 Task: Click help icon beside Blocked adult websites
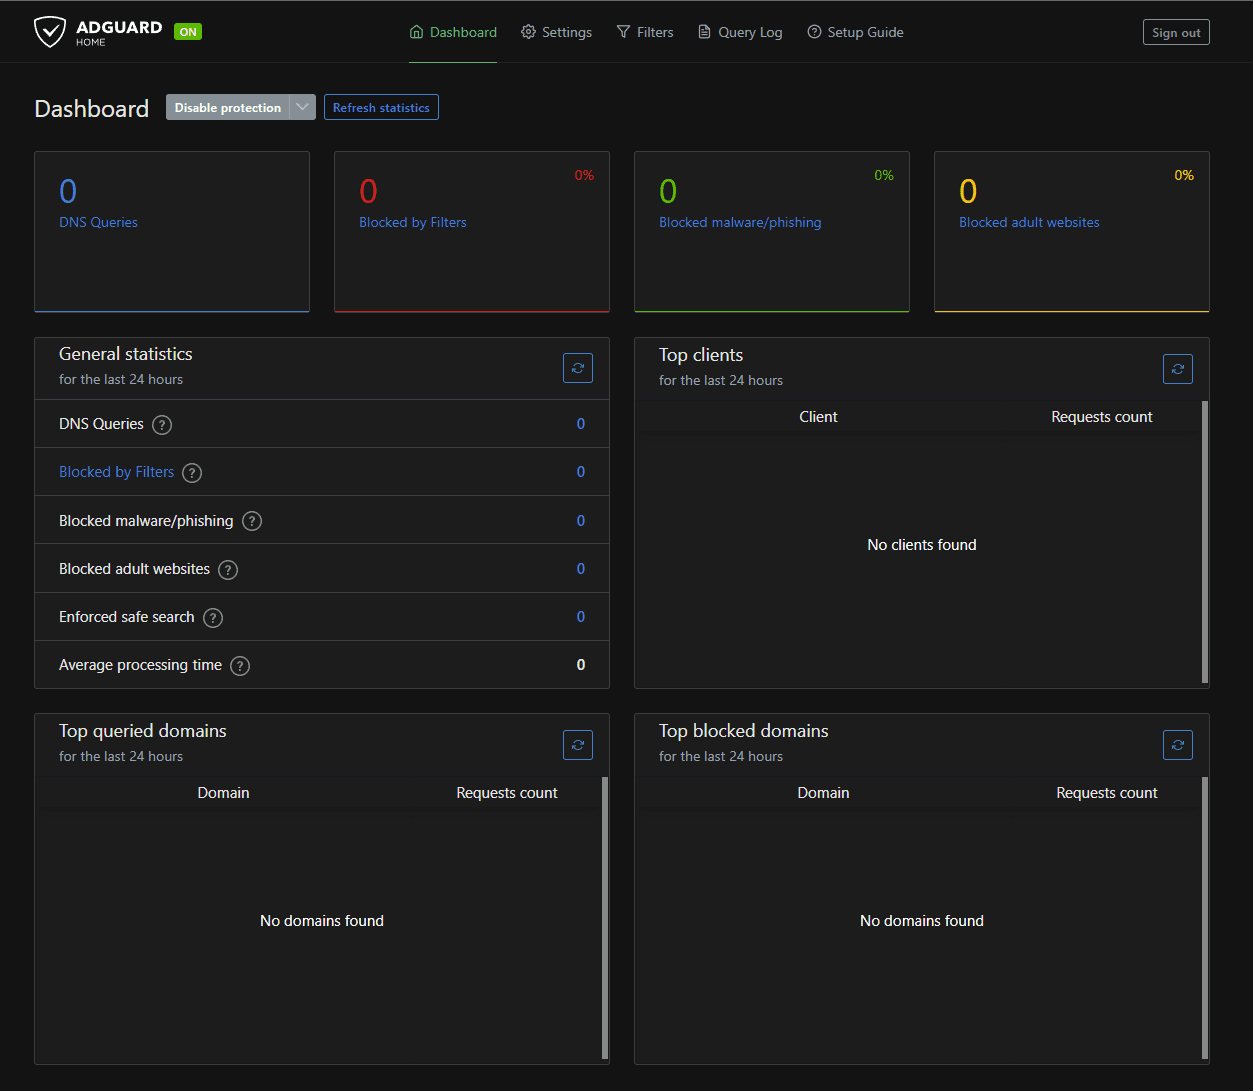pos(228,570)
